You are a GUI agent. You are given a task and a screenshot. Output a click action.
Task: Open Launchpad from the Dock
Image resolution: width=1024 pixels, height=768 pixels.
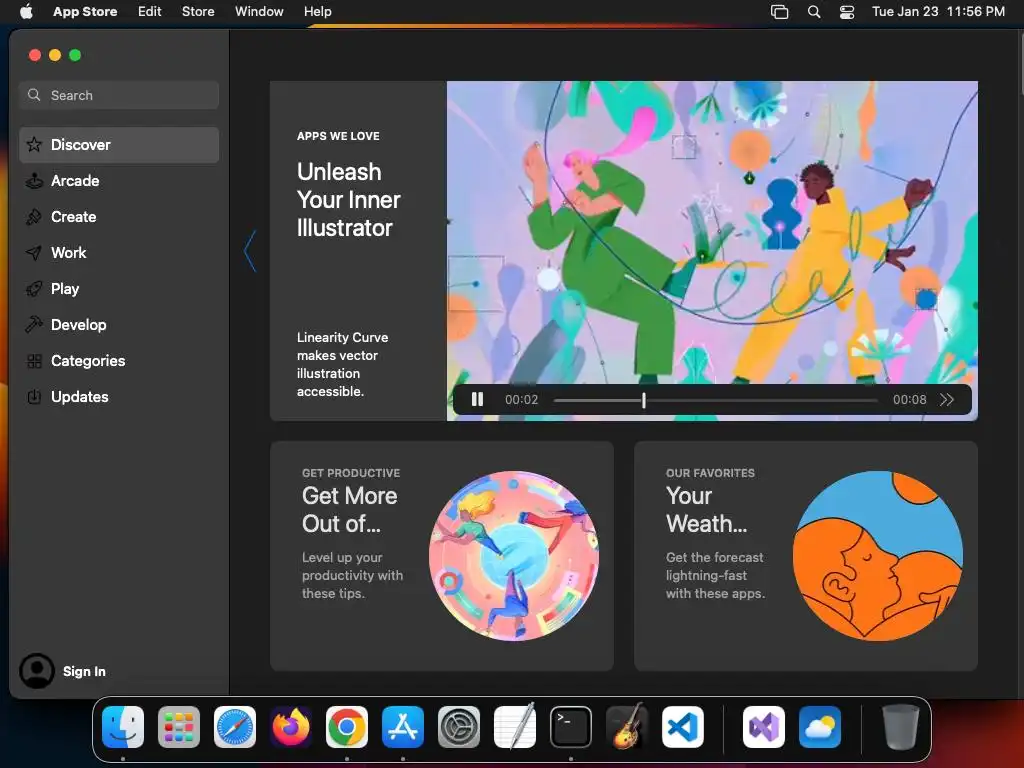click(x=179, y=727)
